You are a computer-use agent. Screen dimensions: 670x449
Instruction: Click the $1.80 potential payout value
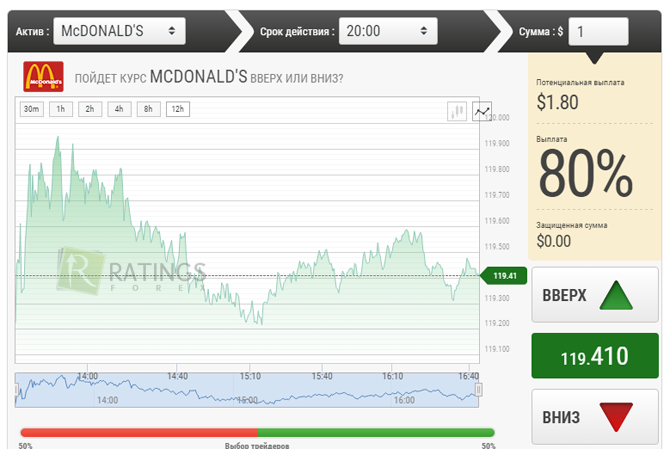pos(558,103)
